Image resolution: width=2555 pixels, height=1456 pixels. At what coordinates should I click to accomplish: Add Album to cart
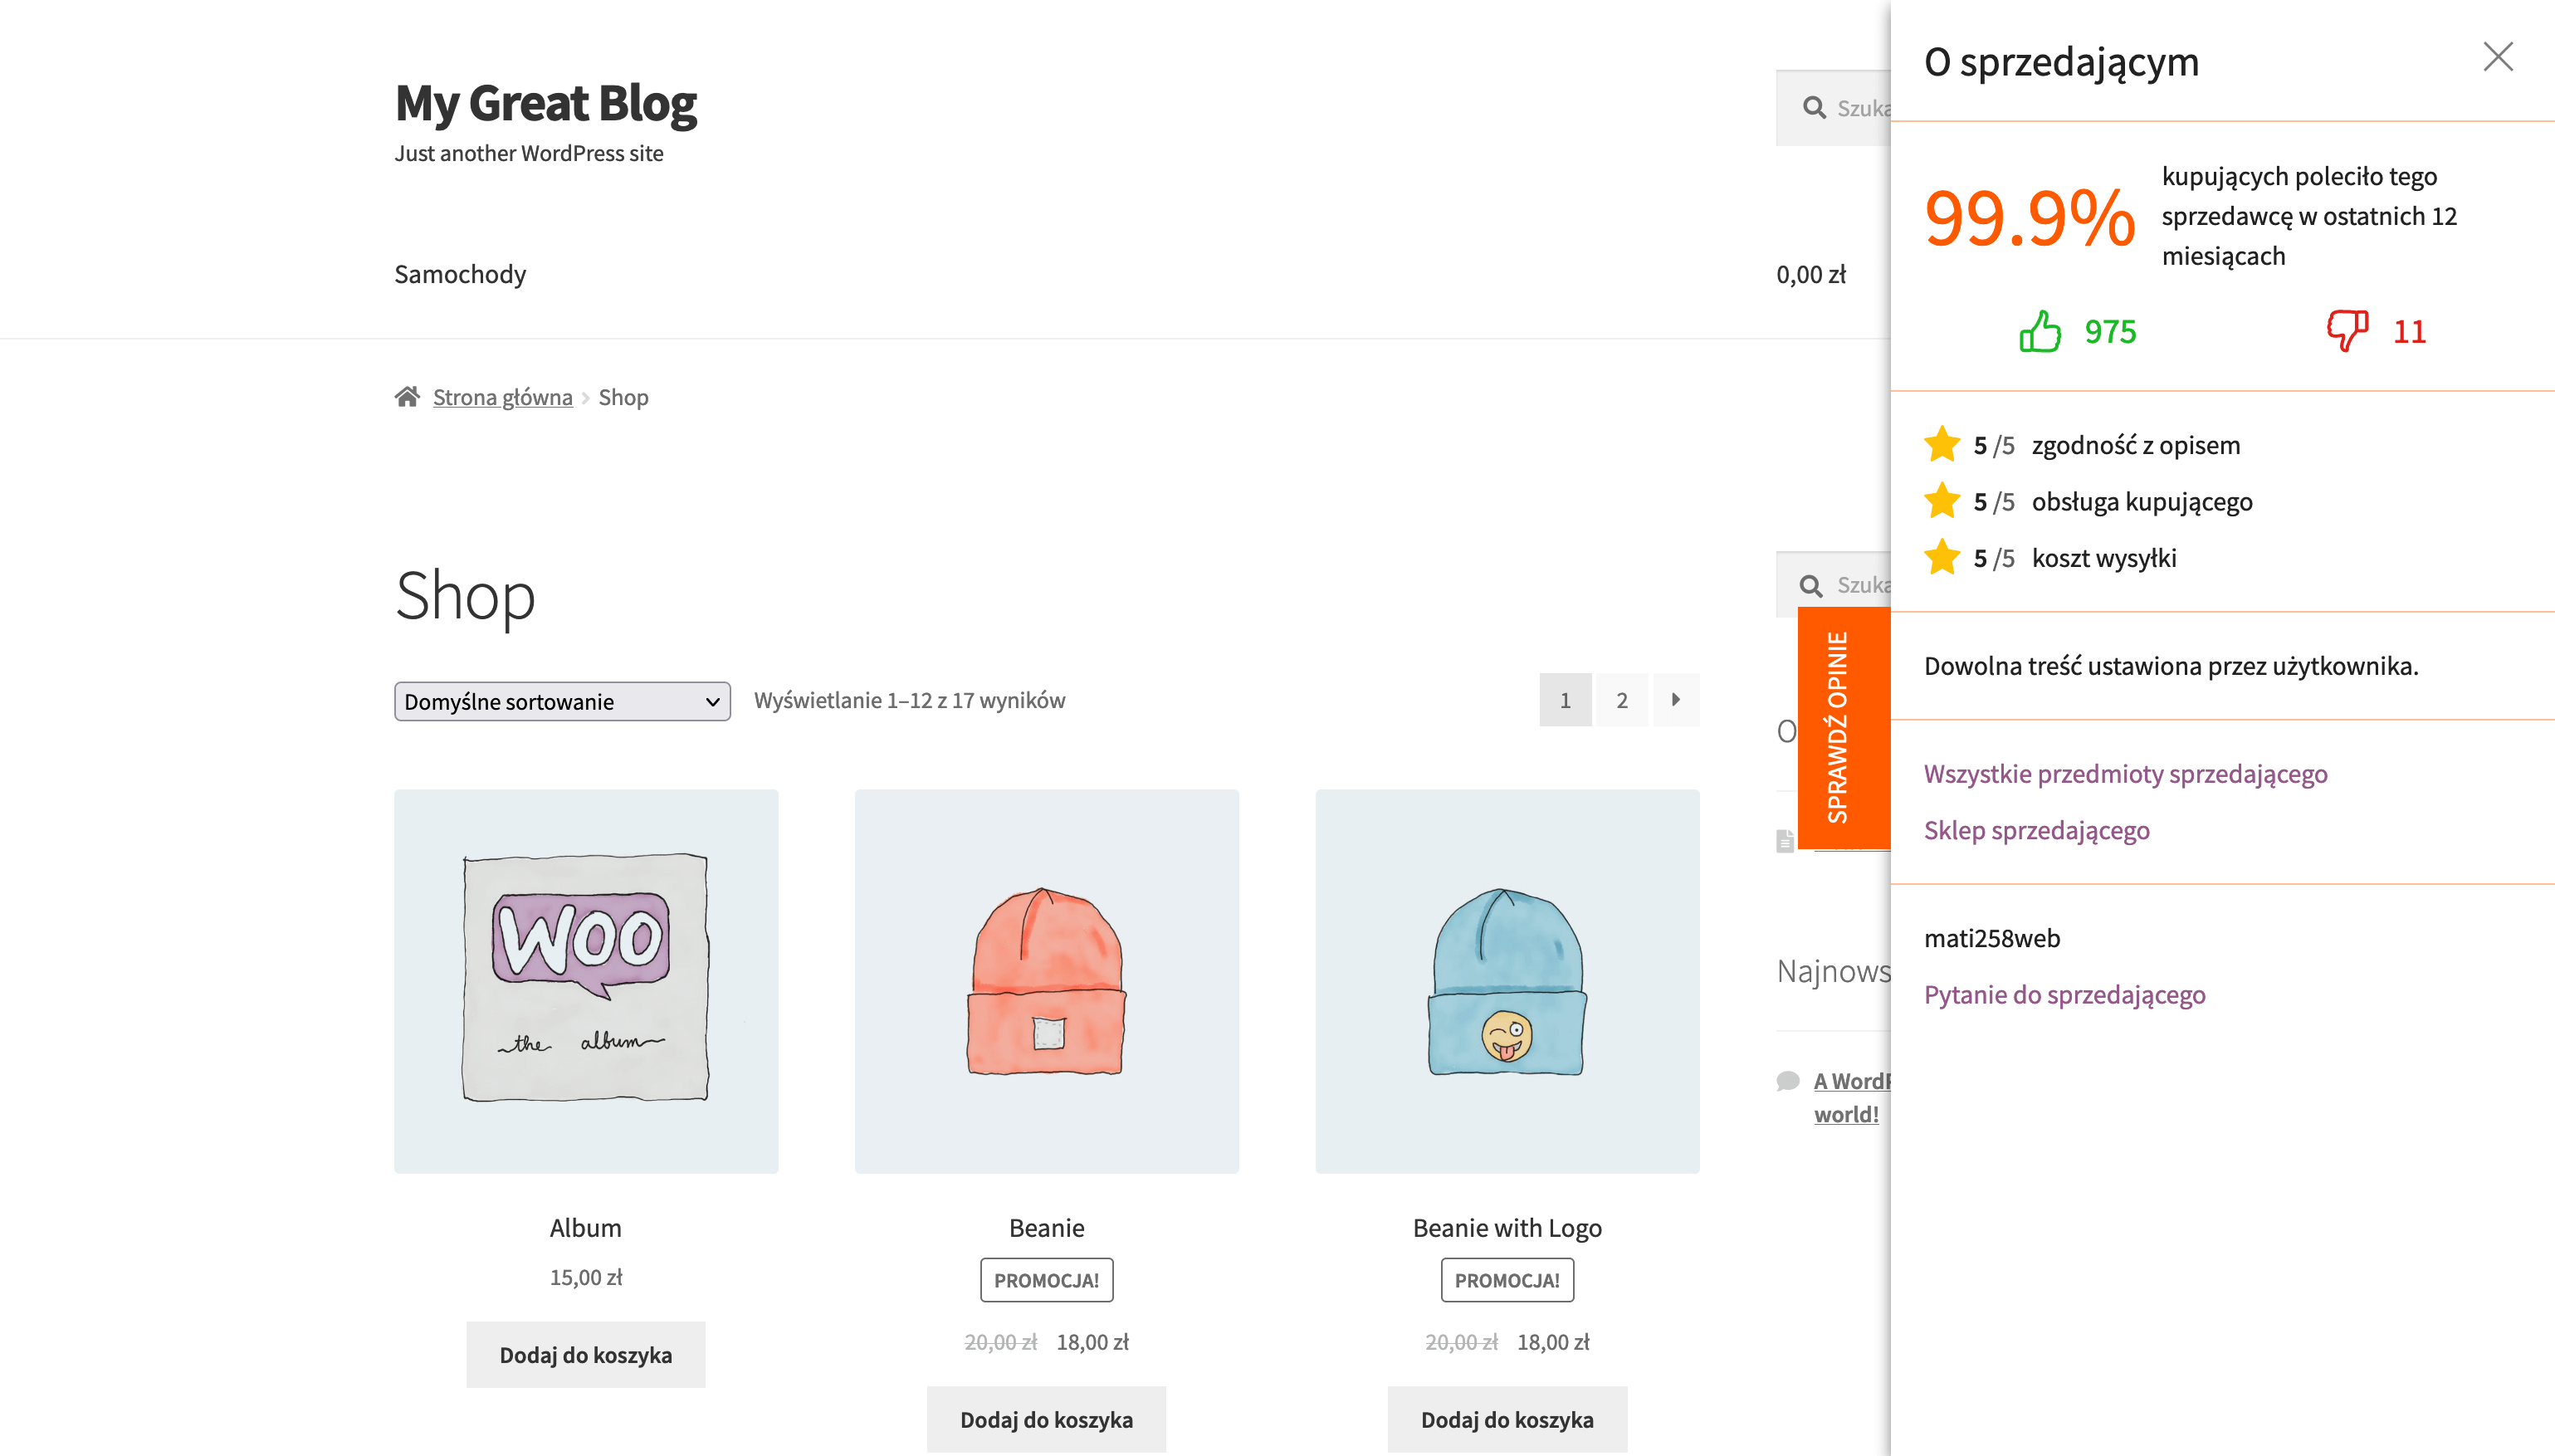585,1355
